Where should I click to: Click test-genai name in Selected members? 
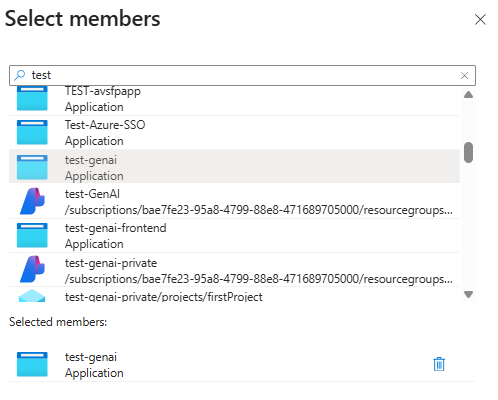click(91, 357)
